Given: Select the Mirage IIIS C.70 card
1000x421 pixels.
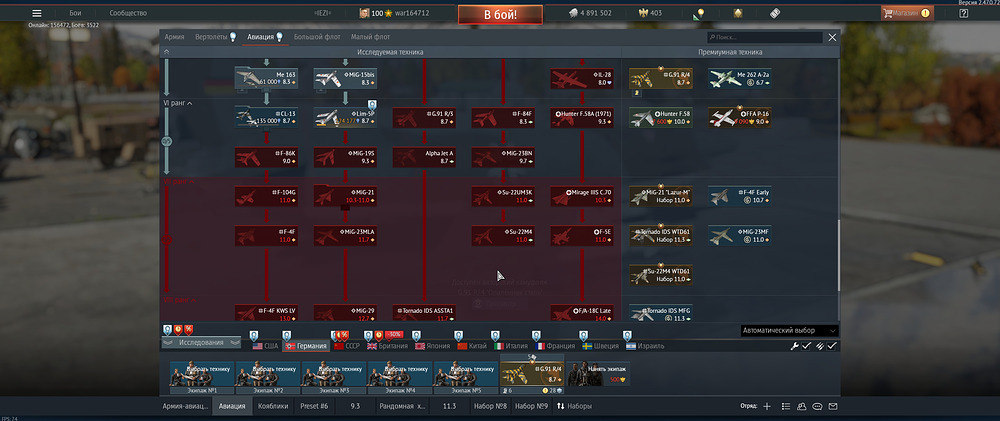Looking at the screenshot, I should [582, 196].
